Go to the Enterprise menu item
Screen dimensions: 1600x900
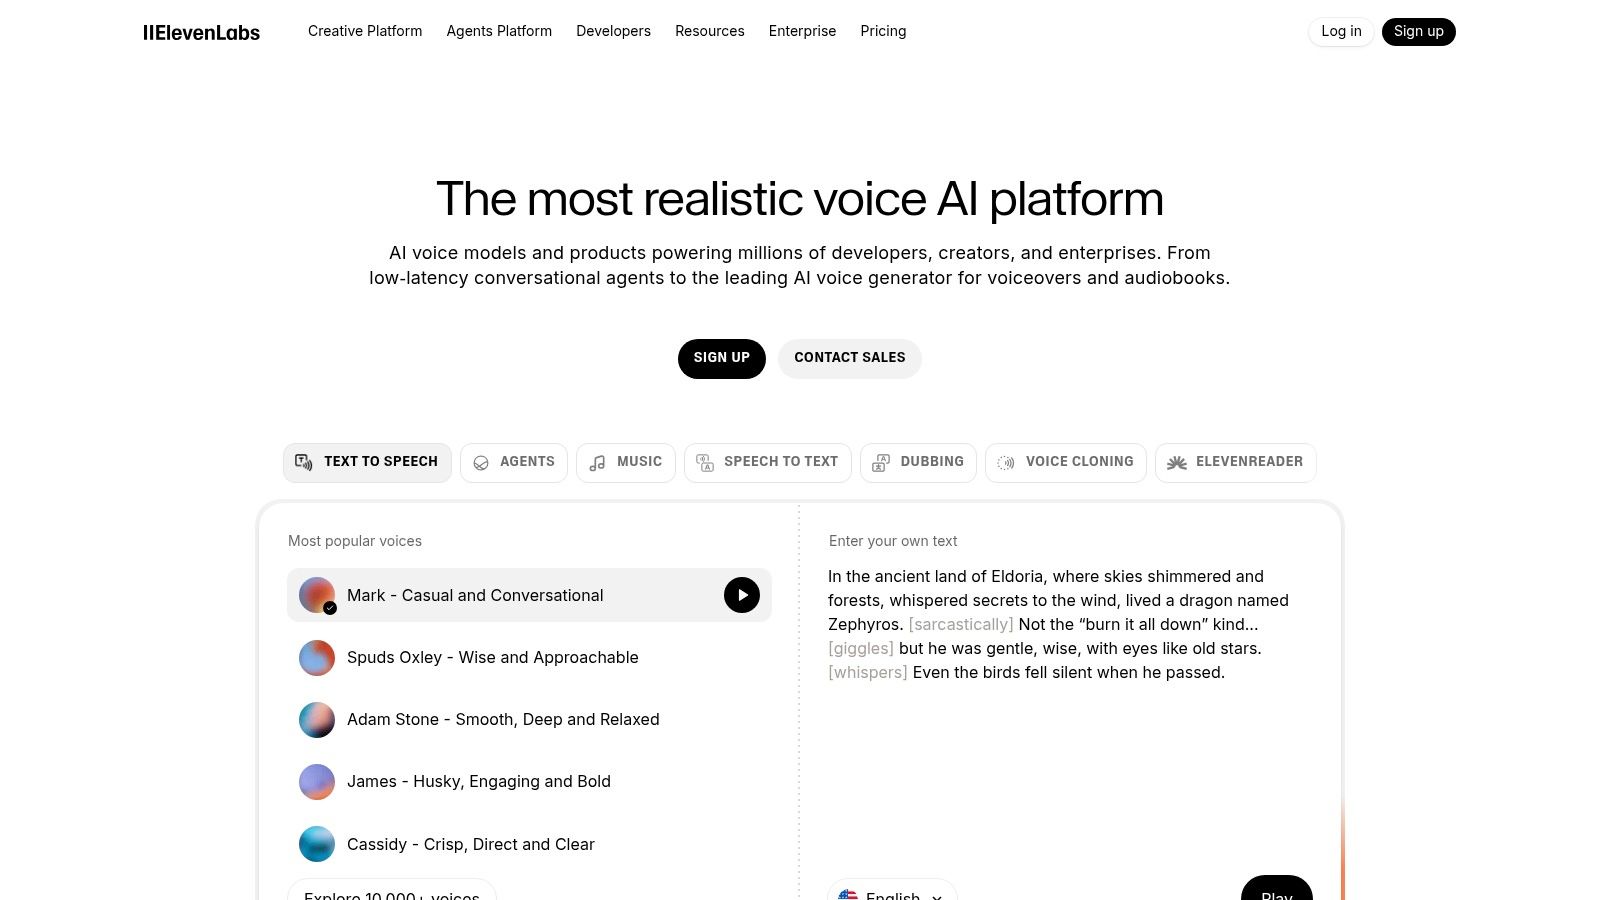(802, 31)
